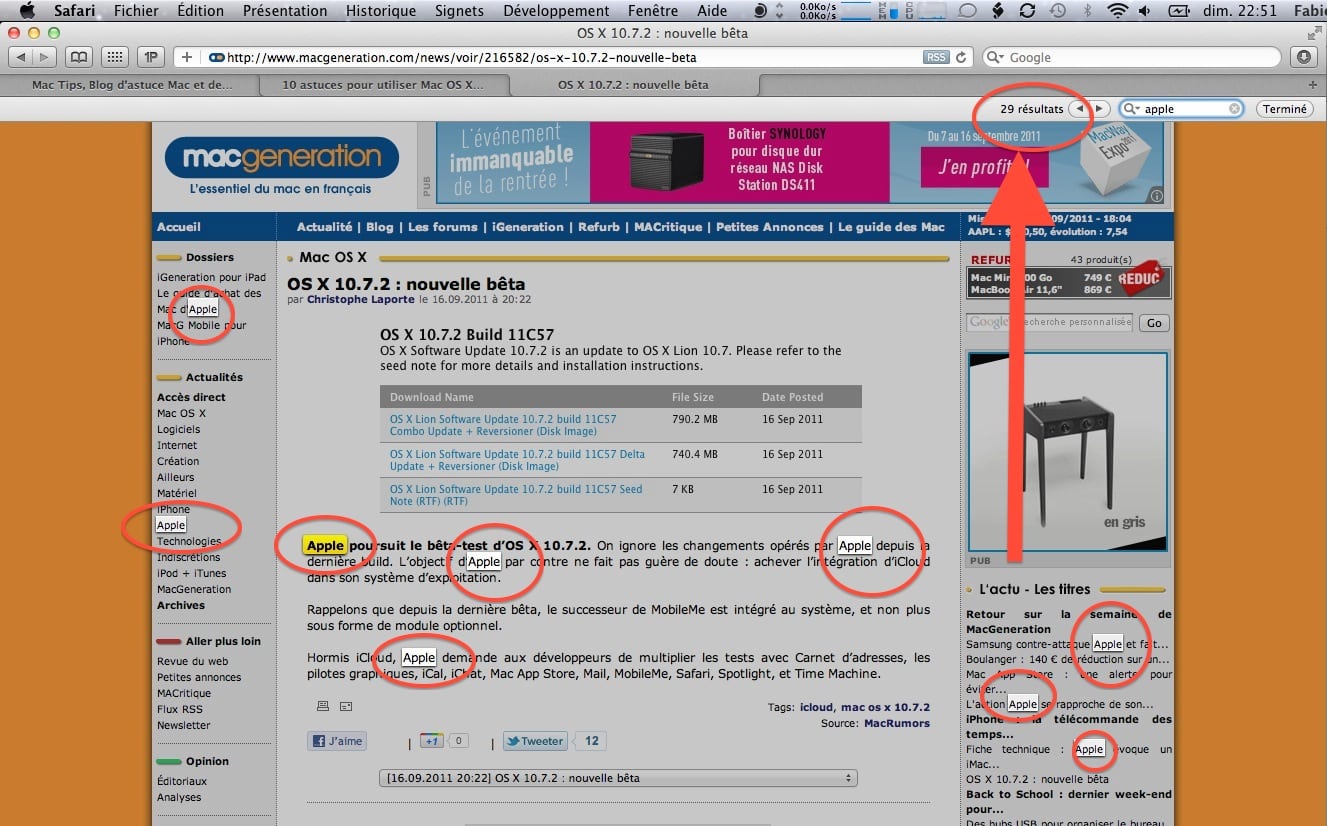Open the Les forums navigation link

pyautogui.click(x=442, y=227)
